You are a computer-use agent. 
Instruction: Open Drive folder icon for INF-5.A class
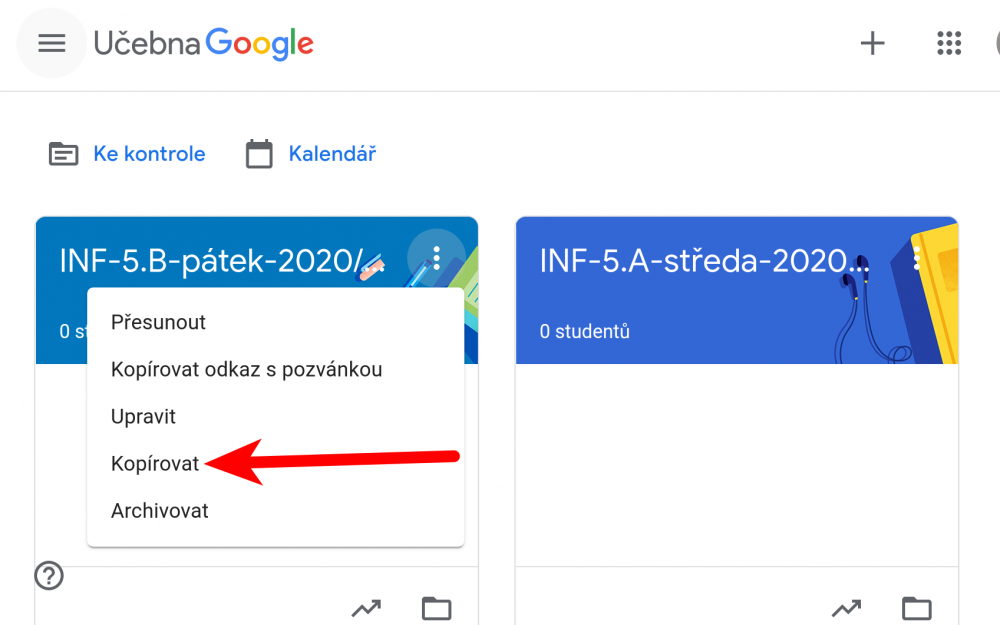point(917,608)
